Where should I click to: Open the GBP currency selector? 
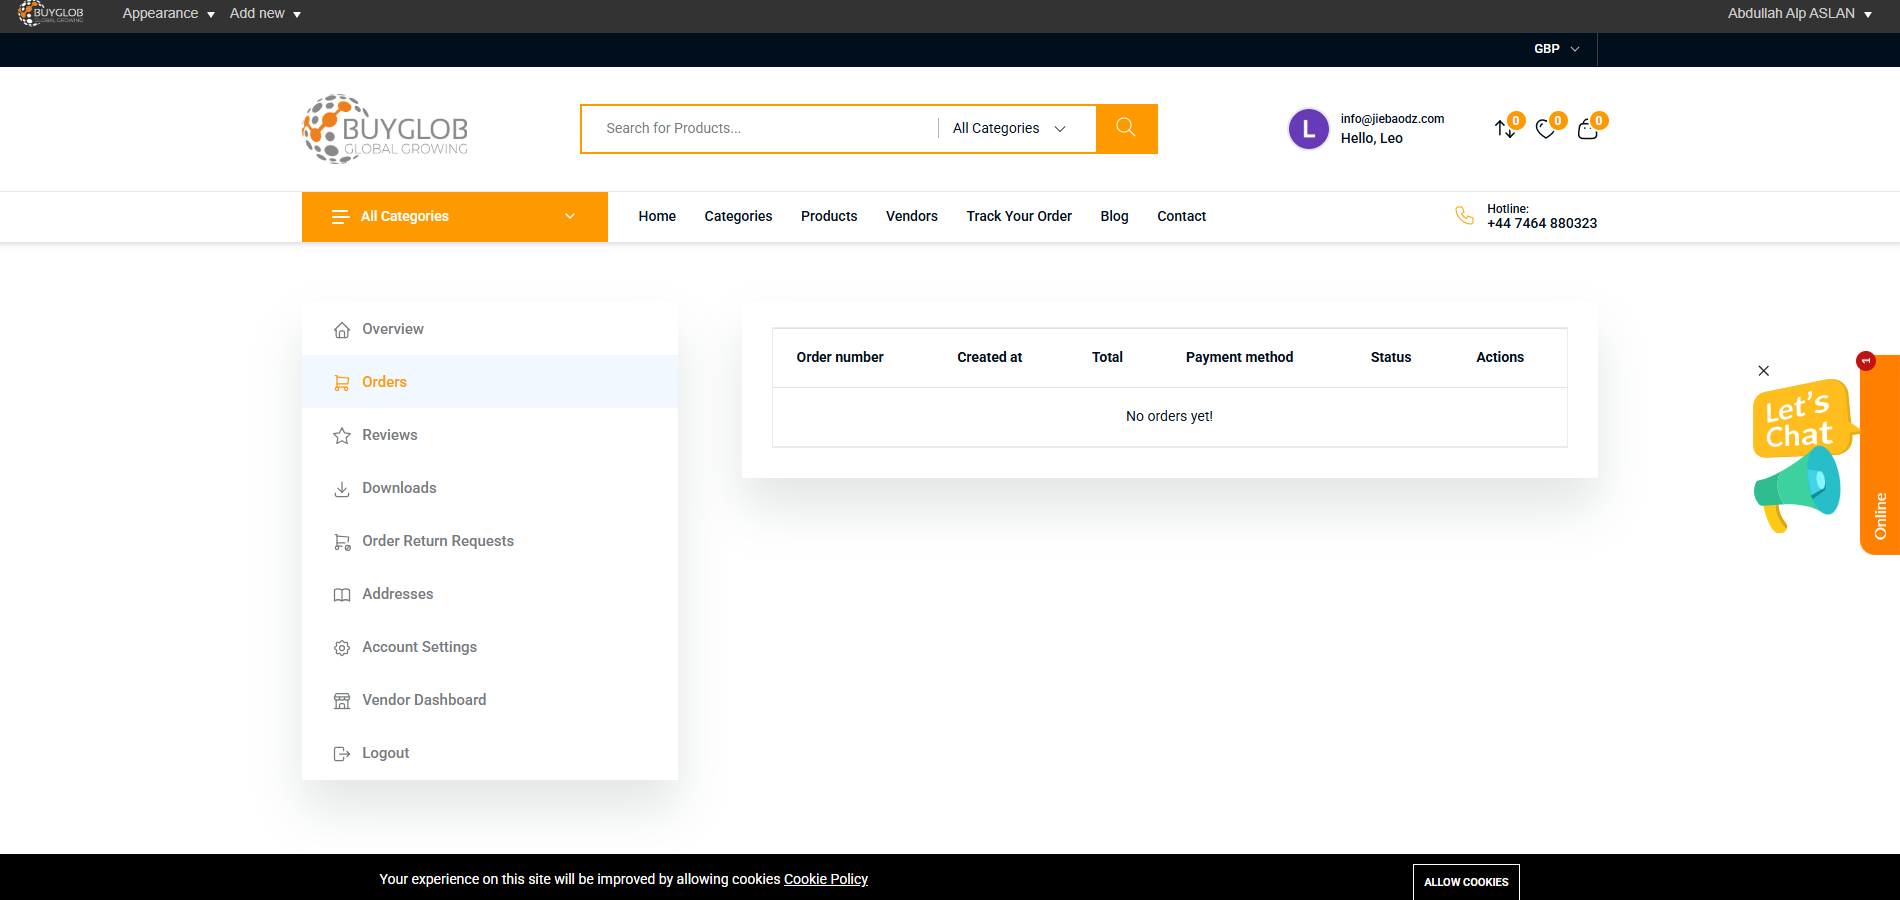[1556, 49]
